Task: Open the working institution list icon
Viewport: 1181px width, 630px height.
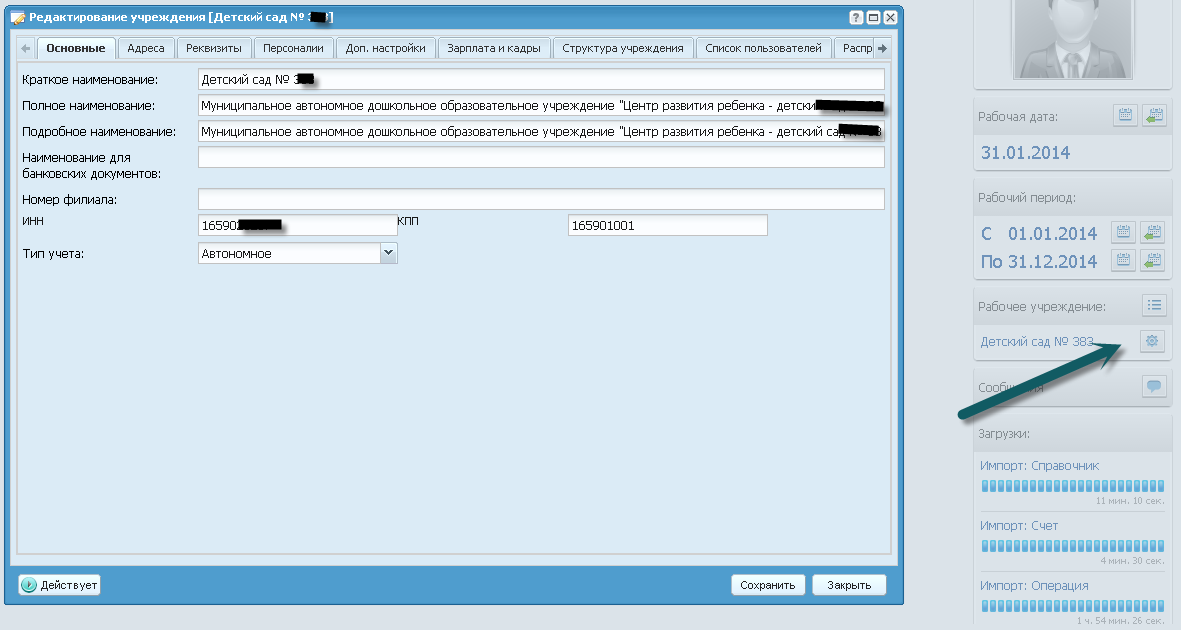Action: [x=1154, y=306]
